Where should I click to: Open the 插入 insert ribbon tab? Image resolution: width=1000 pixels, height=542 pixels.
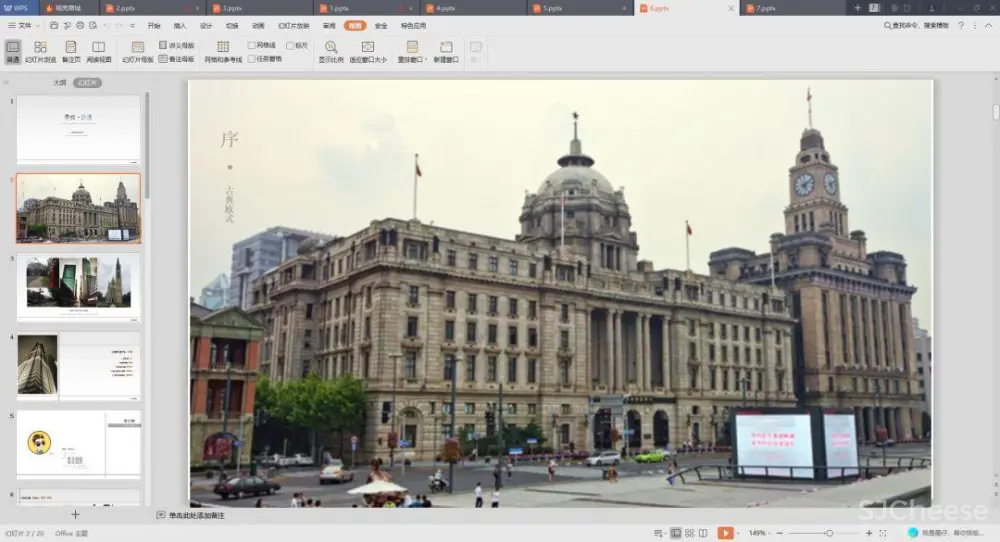[180, 25]
